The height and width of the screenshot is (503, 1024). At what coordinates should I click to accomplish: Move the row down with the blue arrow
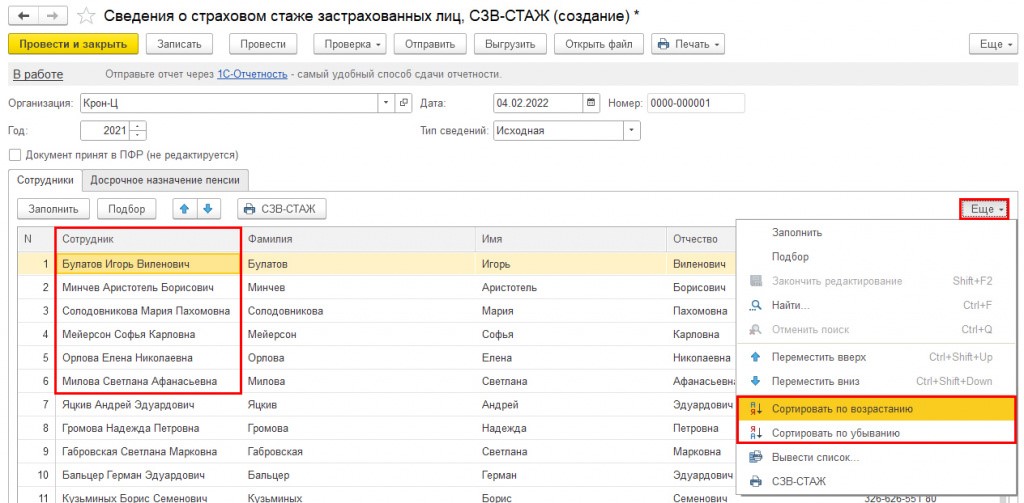[x=208, y=209]
